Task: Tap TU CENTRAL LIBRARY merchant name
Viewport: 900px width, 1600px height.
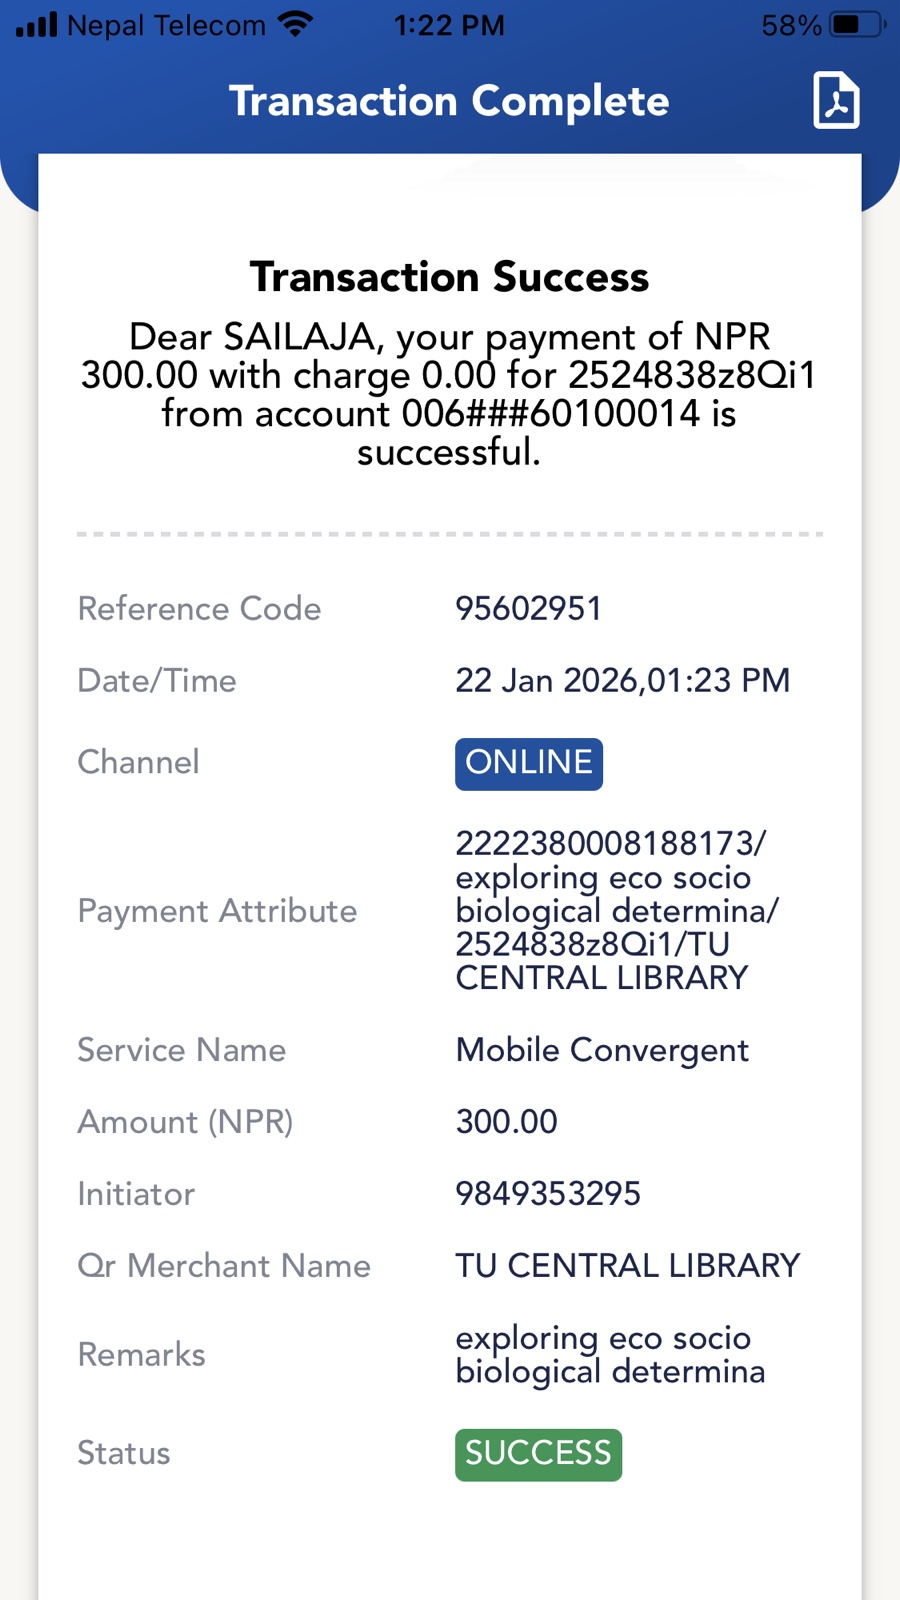Action: pos(628,1265)
